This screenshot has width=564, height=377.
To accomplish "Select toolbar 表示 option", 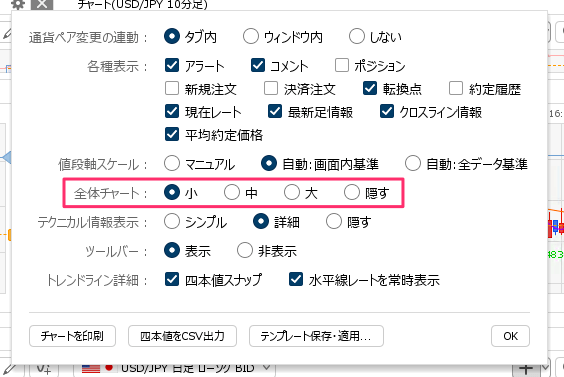I will click(172, 250).
